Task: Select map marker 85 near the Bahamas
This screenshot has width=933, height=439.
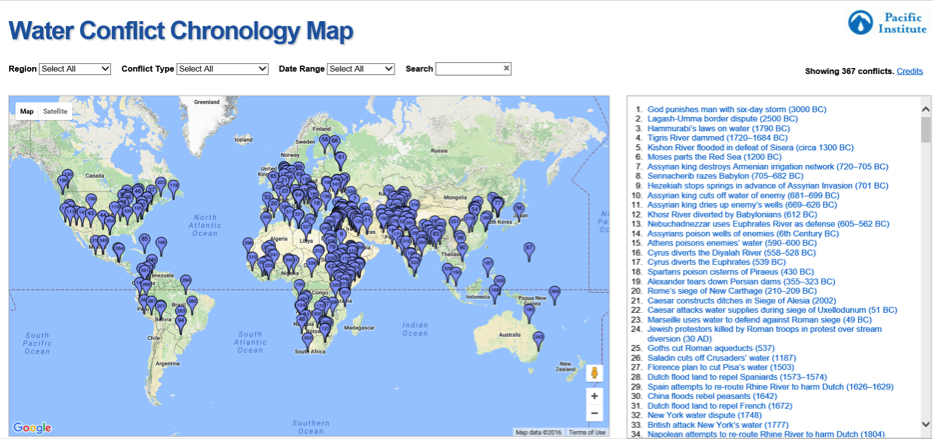Action: [144, 242]
